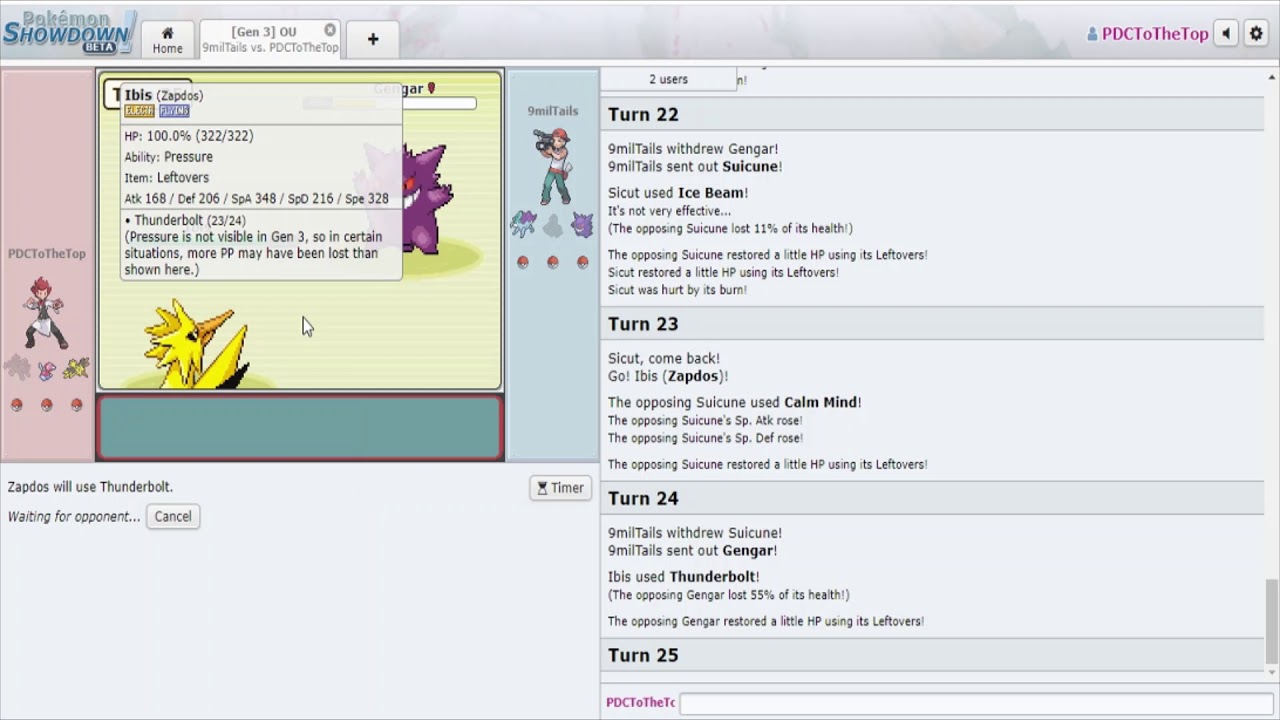
Task: Click the Pokéball below the opponent's Suicune icon
Action: pyautogui.click(x=523, y=262)
